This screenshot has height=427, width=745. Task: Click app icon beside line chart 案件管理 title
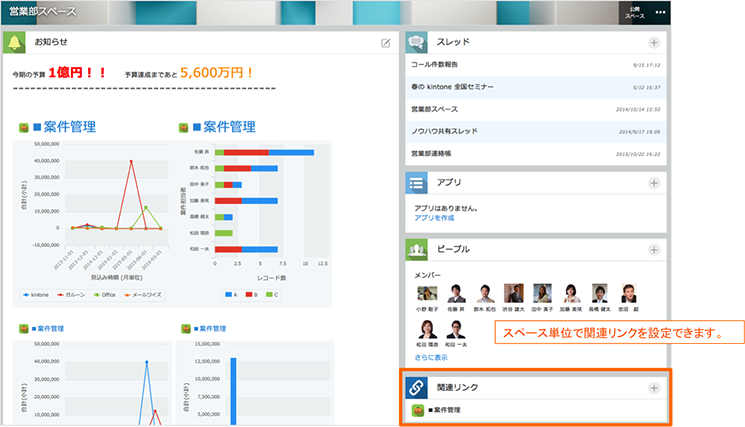[x=24, y=127]
